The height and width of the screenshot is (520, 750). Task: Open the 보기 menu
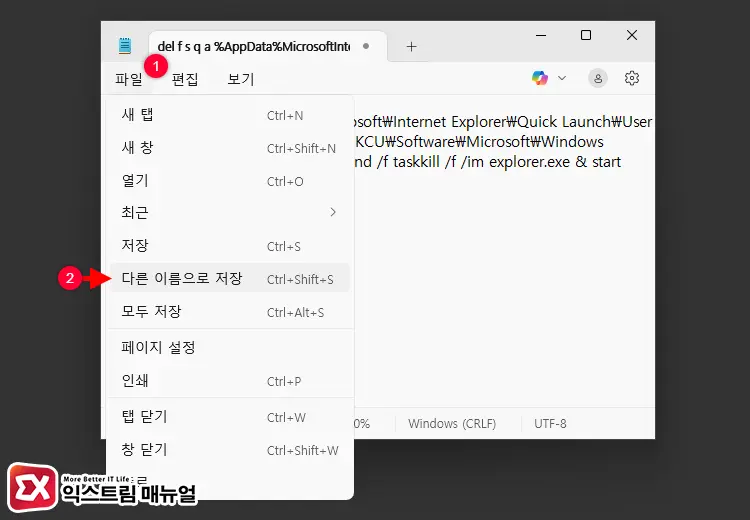click(x=241, y=79)
